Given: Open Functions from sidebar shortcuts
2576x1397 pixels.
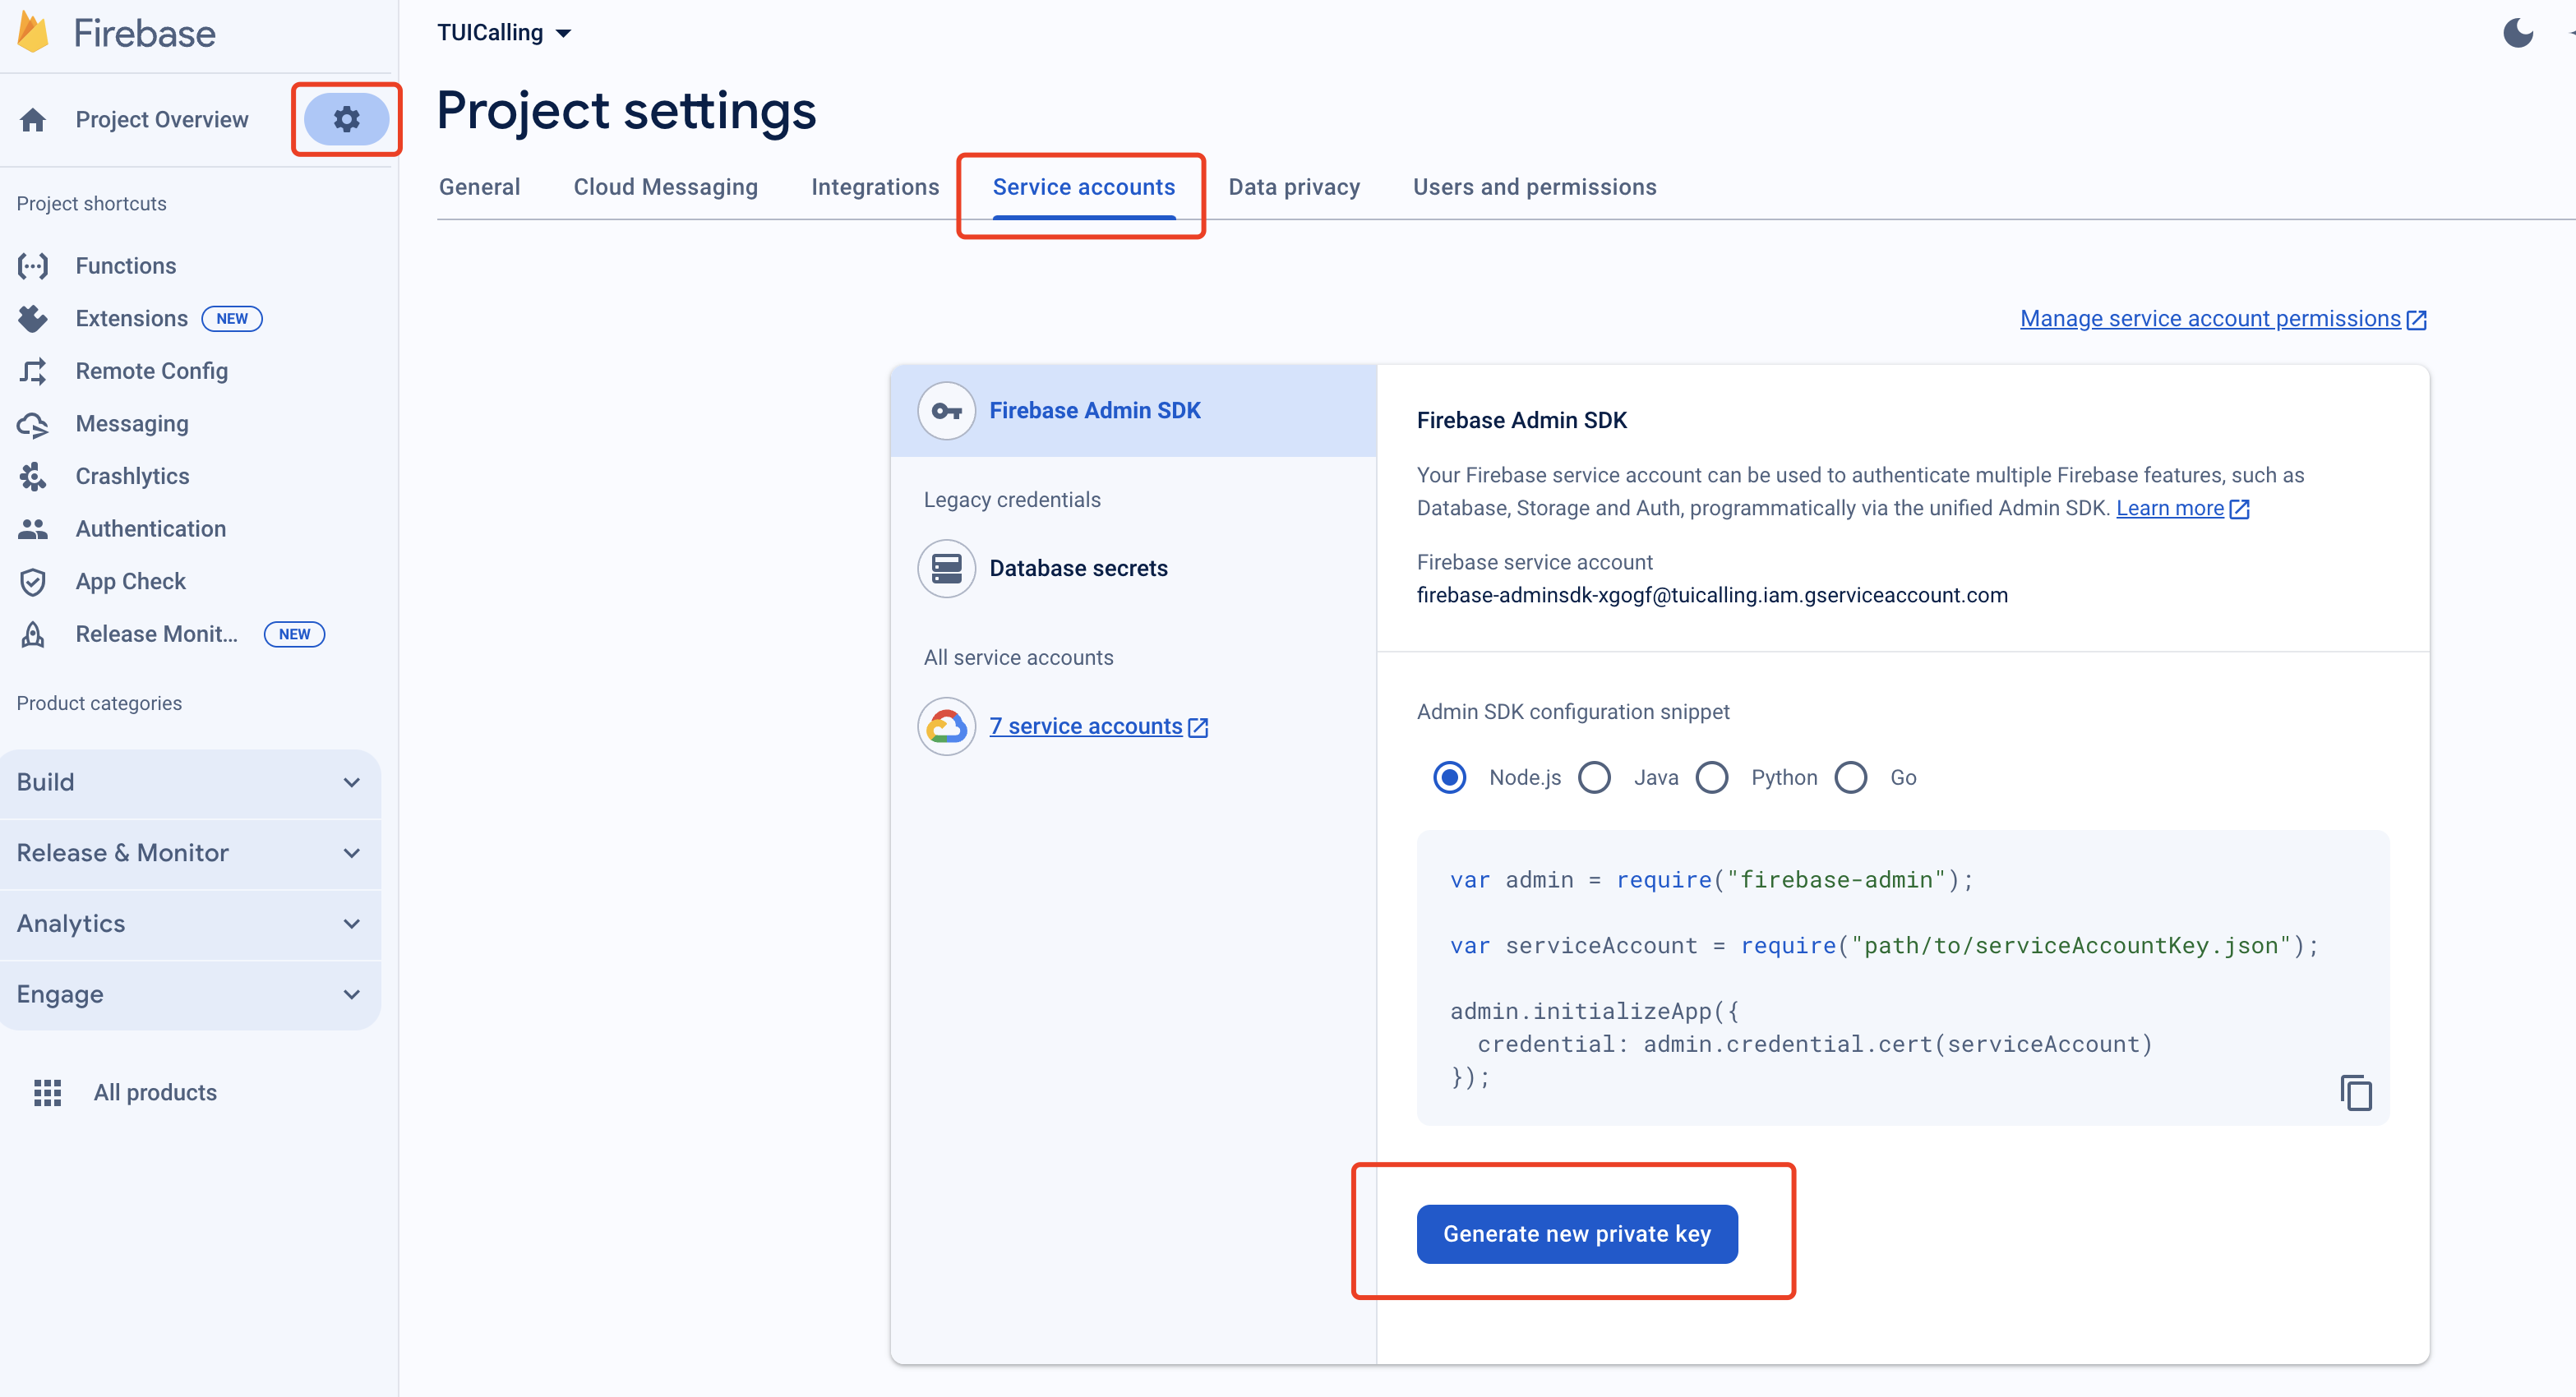Looking at the screenshot, I should point(125,265).
